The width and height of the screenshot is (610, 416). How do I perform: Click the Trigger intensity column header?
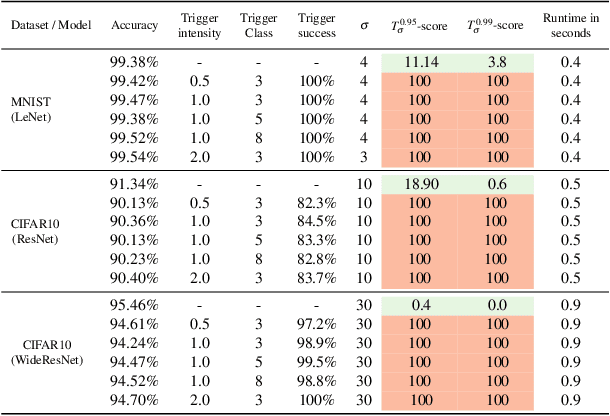(x=202, y=26)
